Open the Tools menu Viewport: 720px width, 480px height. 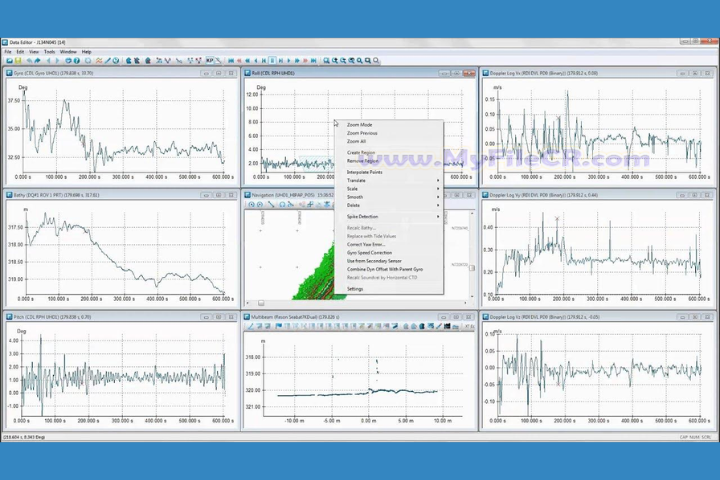[x=49, y=52]
